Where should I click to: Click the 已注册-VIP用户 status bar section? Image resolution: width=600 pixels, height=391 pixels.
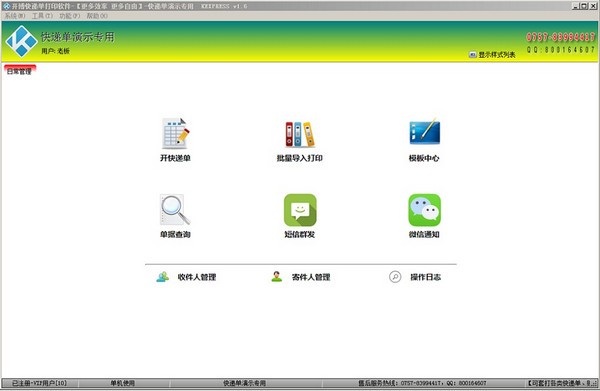pyautogui.click(x=39, y=383)
